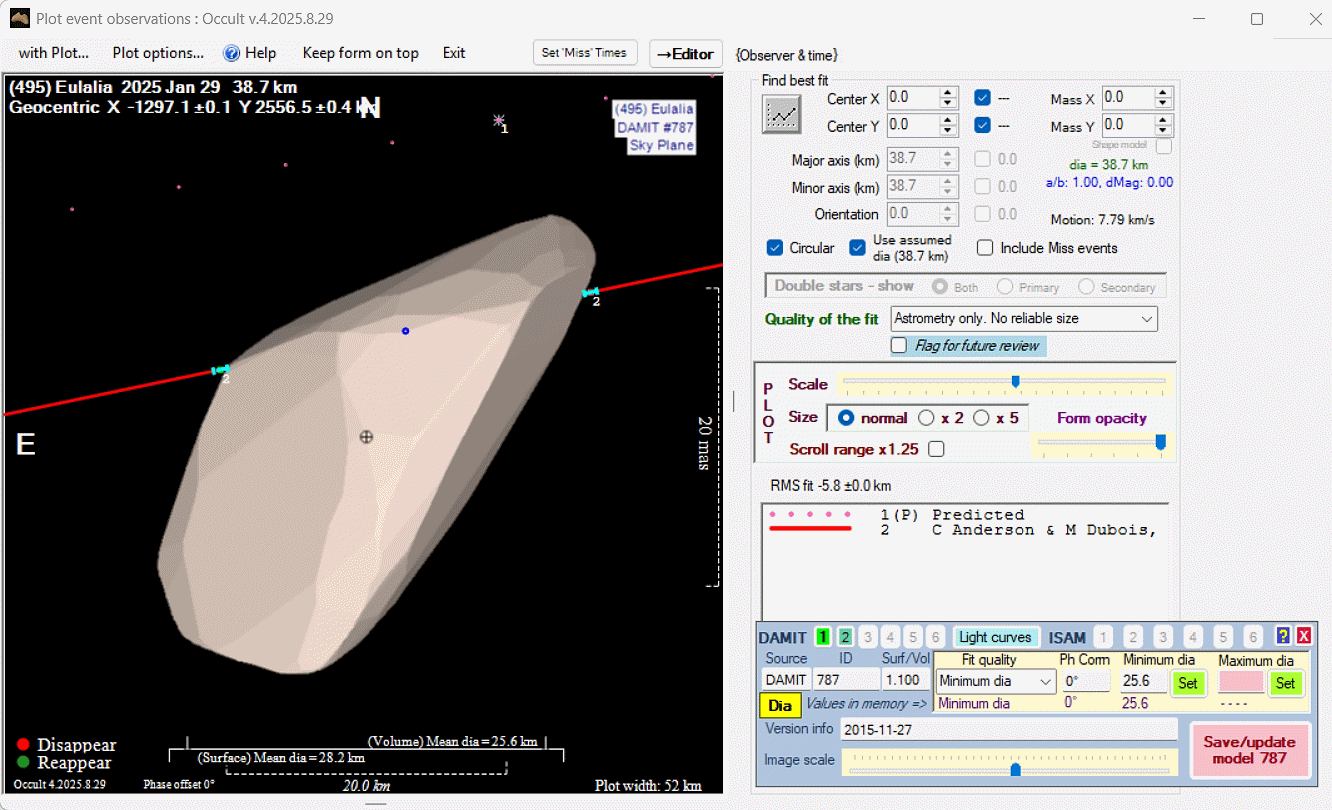Check Flag for future review

coord(899,346)
